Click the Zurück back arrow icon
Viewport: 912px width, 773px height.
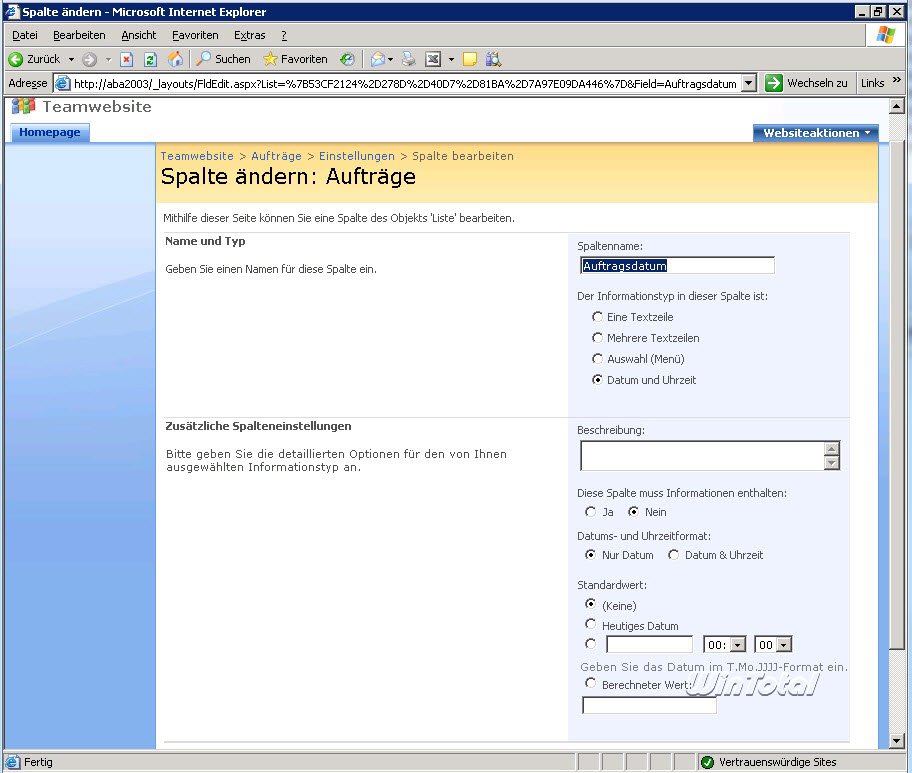click(16, 59)
